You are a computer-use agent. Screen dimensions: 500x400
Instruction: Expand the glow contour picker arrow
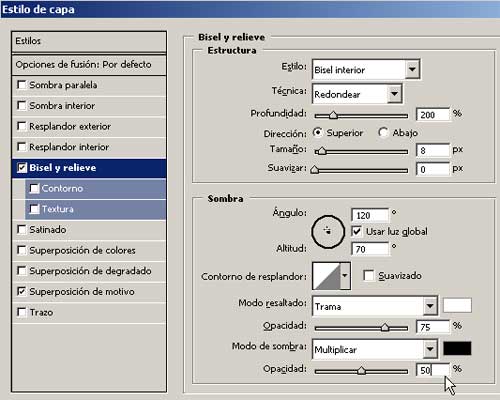(345, 276)
